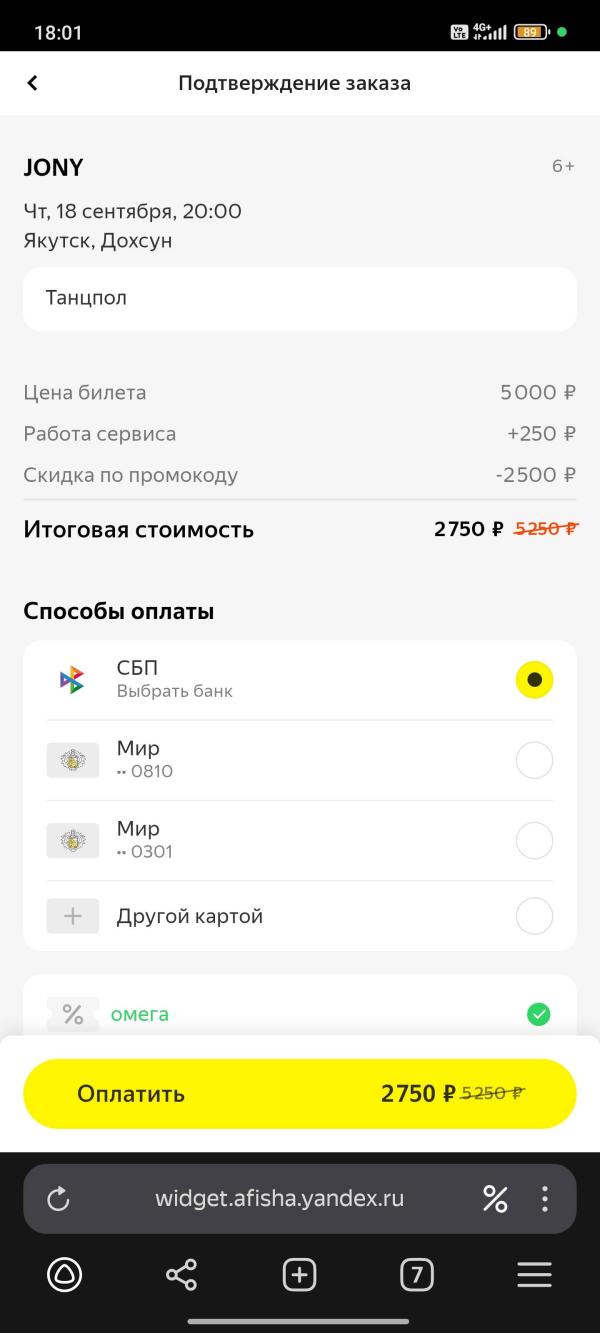Choose the other card radio option
The image size is (600, 1333).
[x=534, y=916]
